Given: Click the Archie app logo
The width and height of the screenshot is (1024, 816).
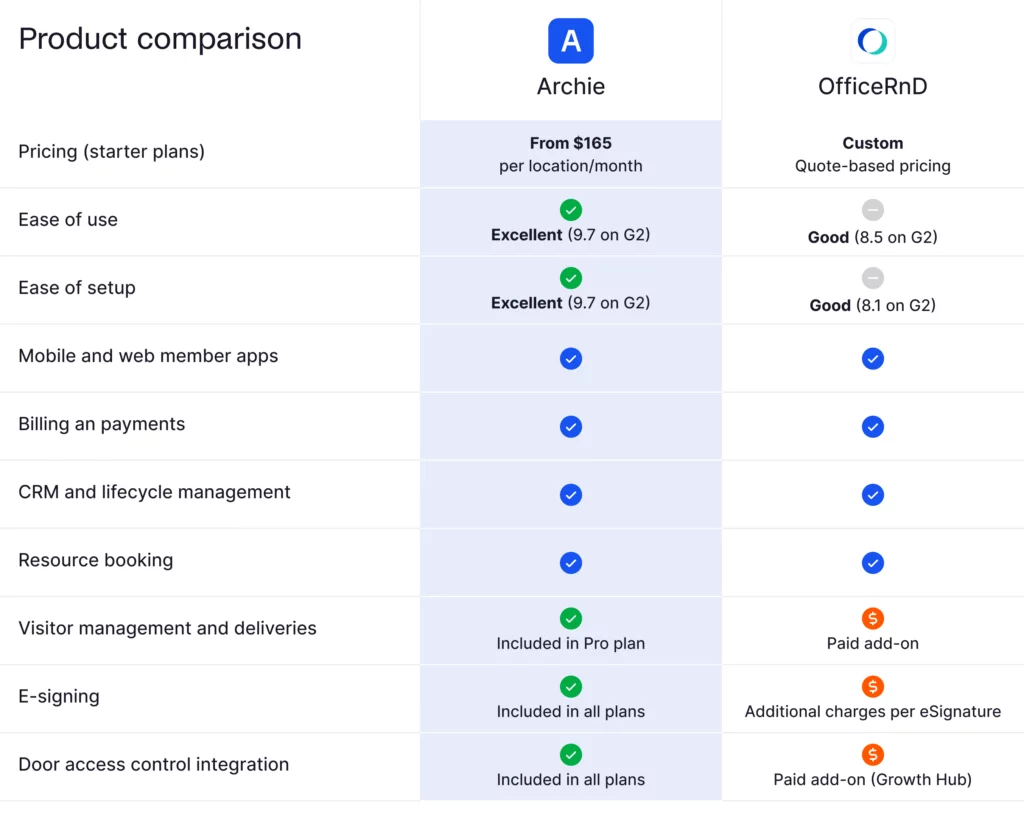Looking at the screenshot, I should [571, 41].
